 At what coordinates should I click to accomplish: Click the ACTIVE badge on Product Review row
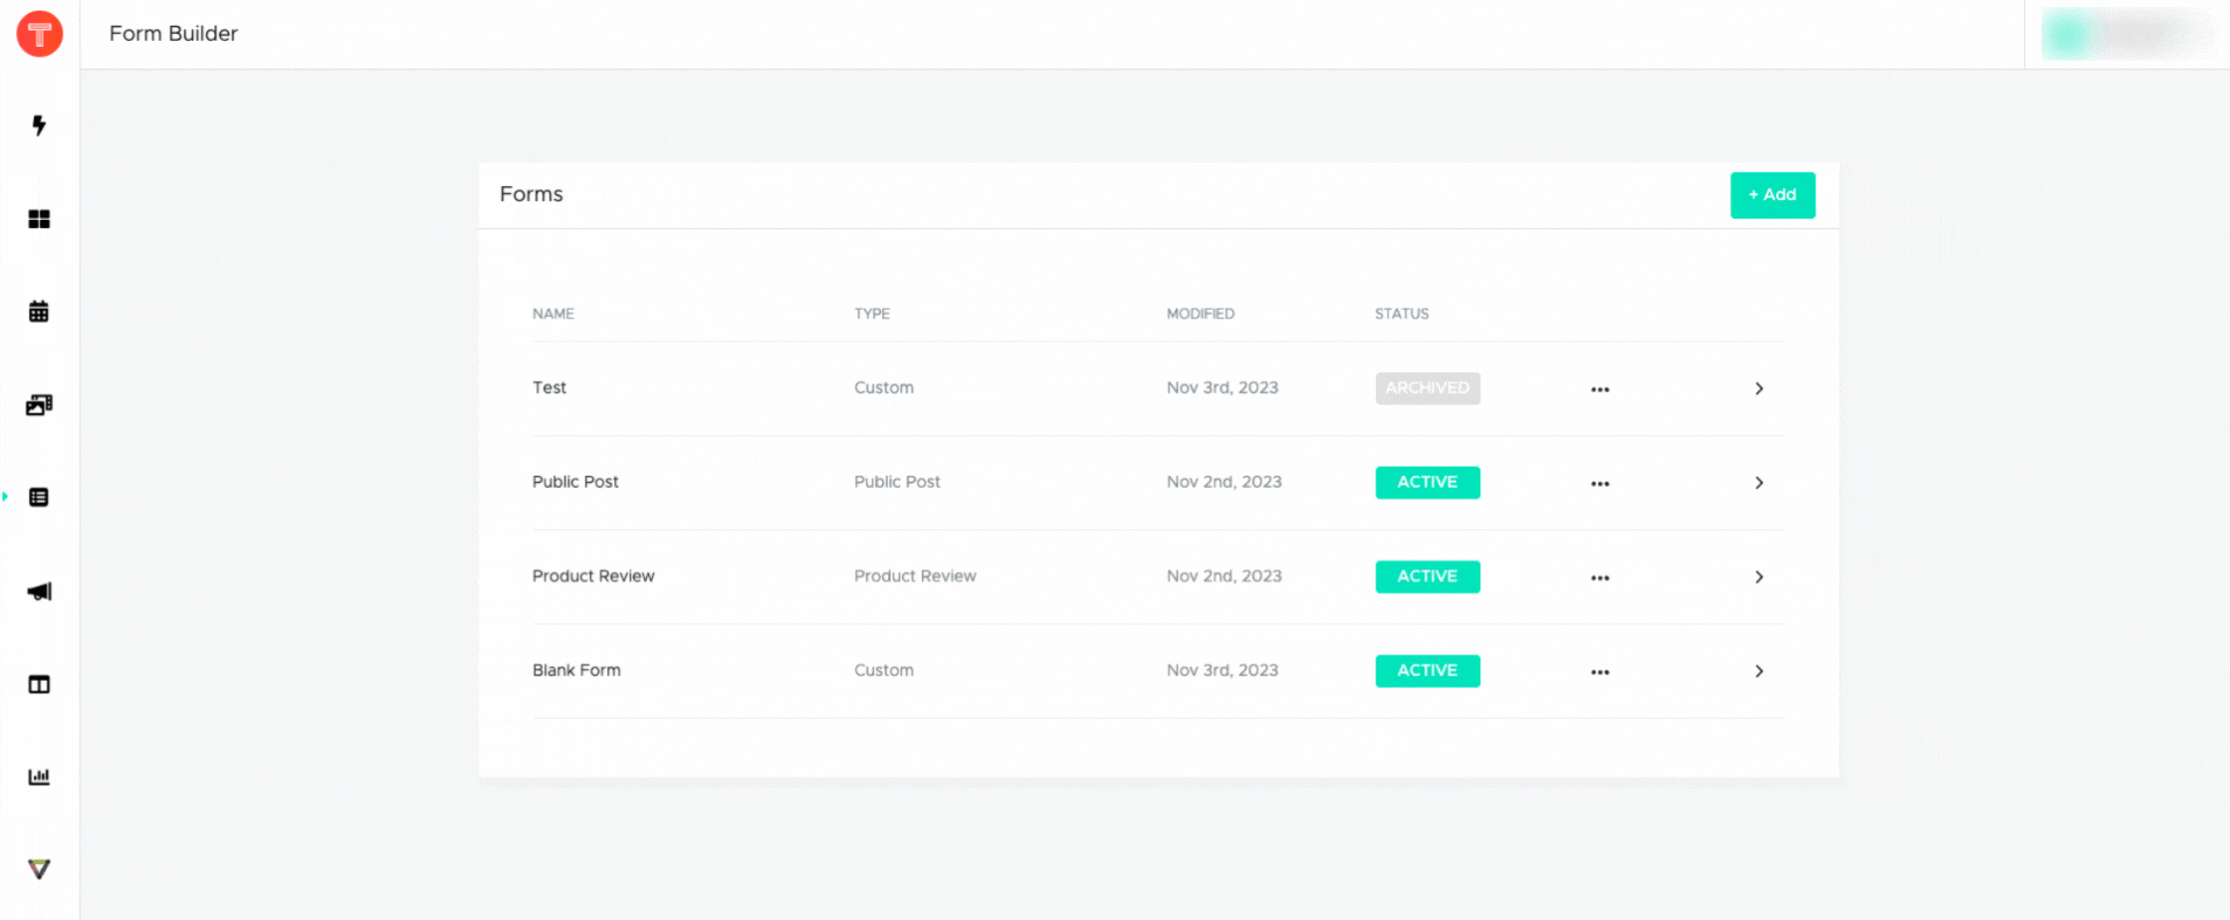click(x=1427, y=576)
